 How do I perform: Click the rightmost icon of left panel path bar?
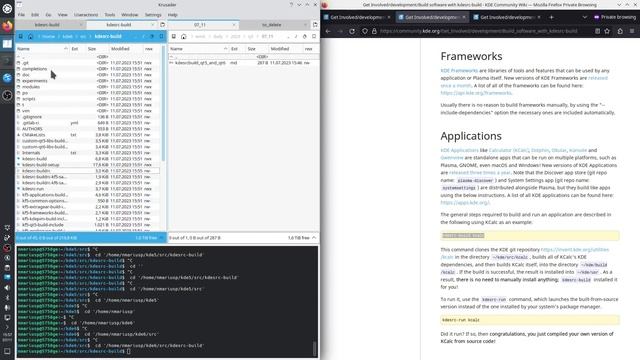coord(161,36)
